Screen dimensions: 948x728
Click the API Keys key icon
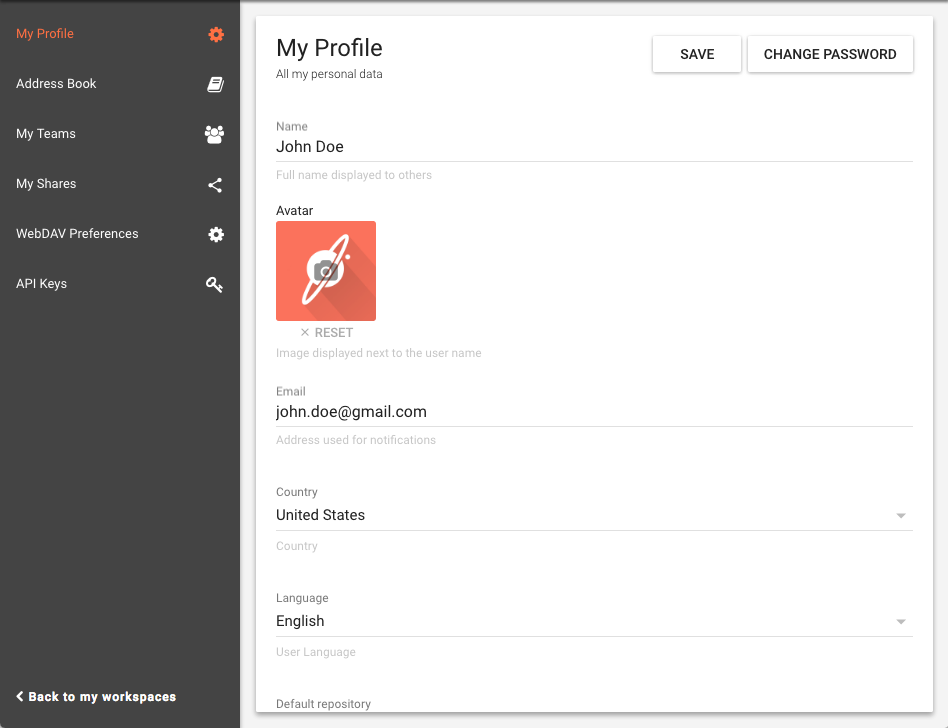[x=214, y=285]
